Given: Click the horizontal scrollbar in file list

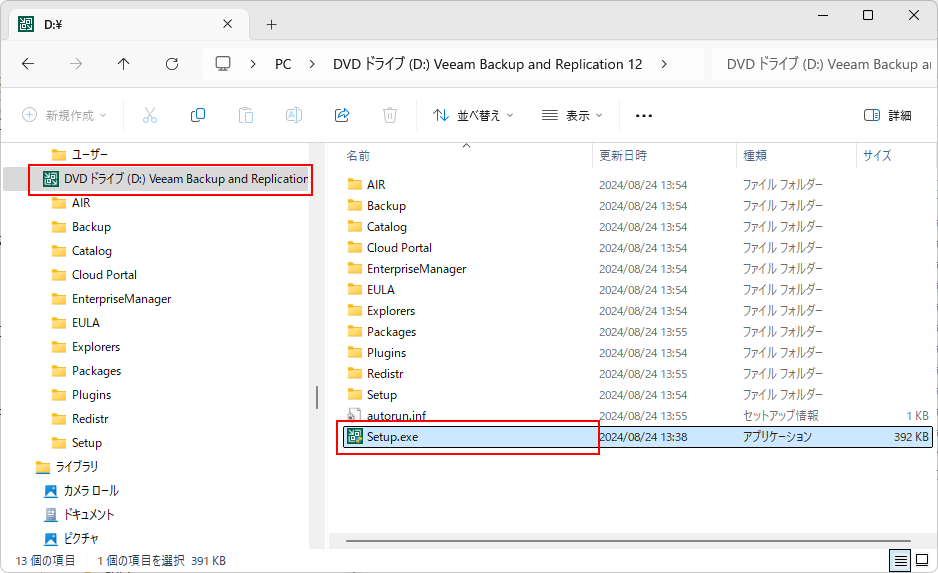Looking at the screenshot, I should pyautogui.click(x=628, y=541).
